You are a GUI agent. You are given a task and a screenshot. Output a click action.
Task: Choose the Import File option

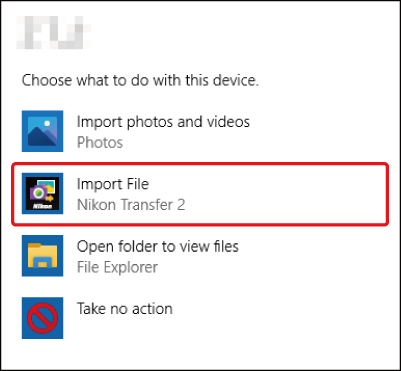point(200,193)
